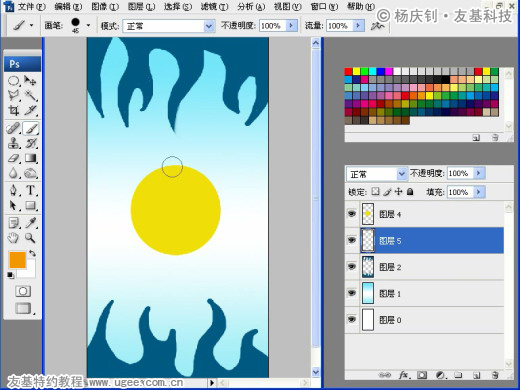Viewport: 520px width, 390px height.
Task: Select the Rectangle shape tool
Action: pos(30,205)
